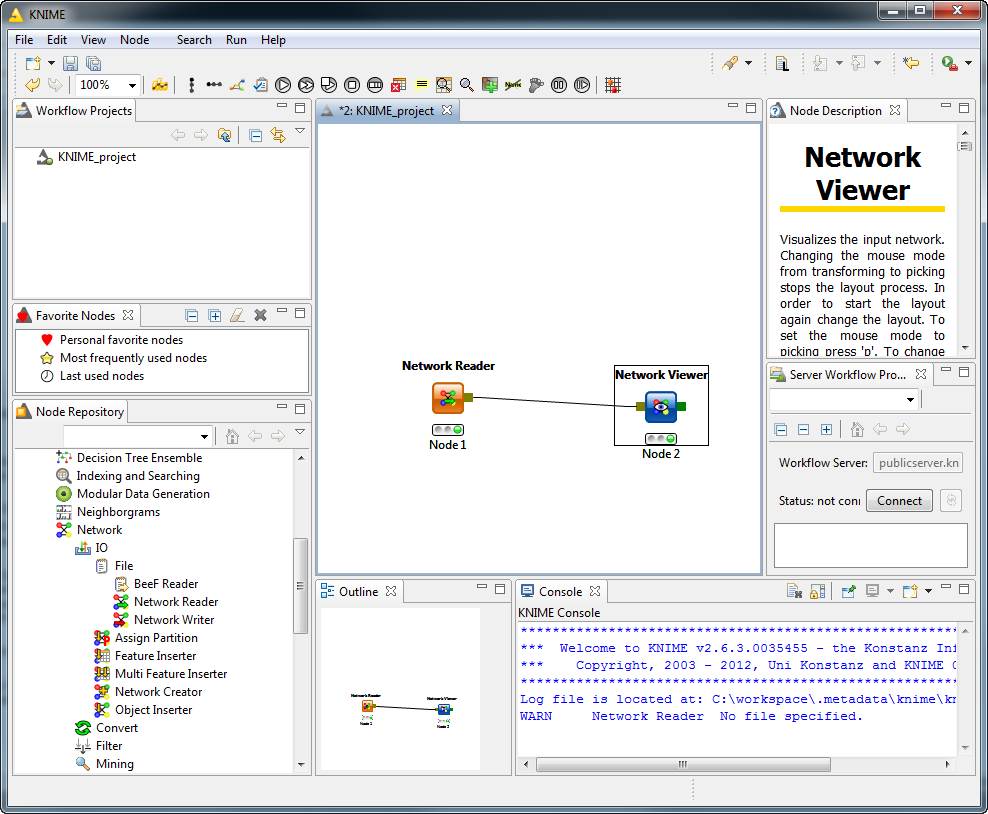
Task: Open the Run menu
Action: (236, 40)
